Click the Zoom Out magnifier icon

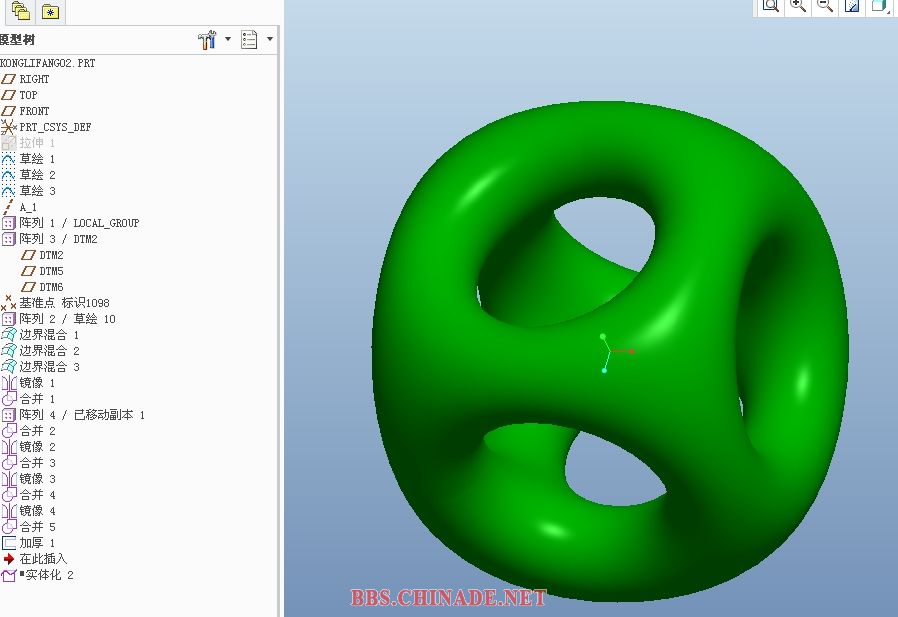(825, 6)
